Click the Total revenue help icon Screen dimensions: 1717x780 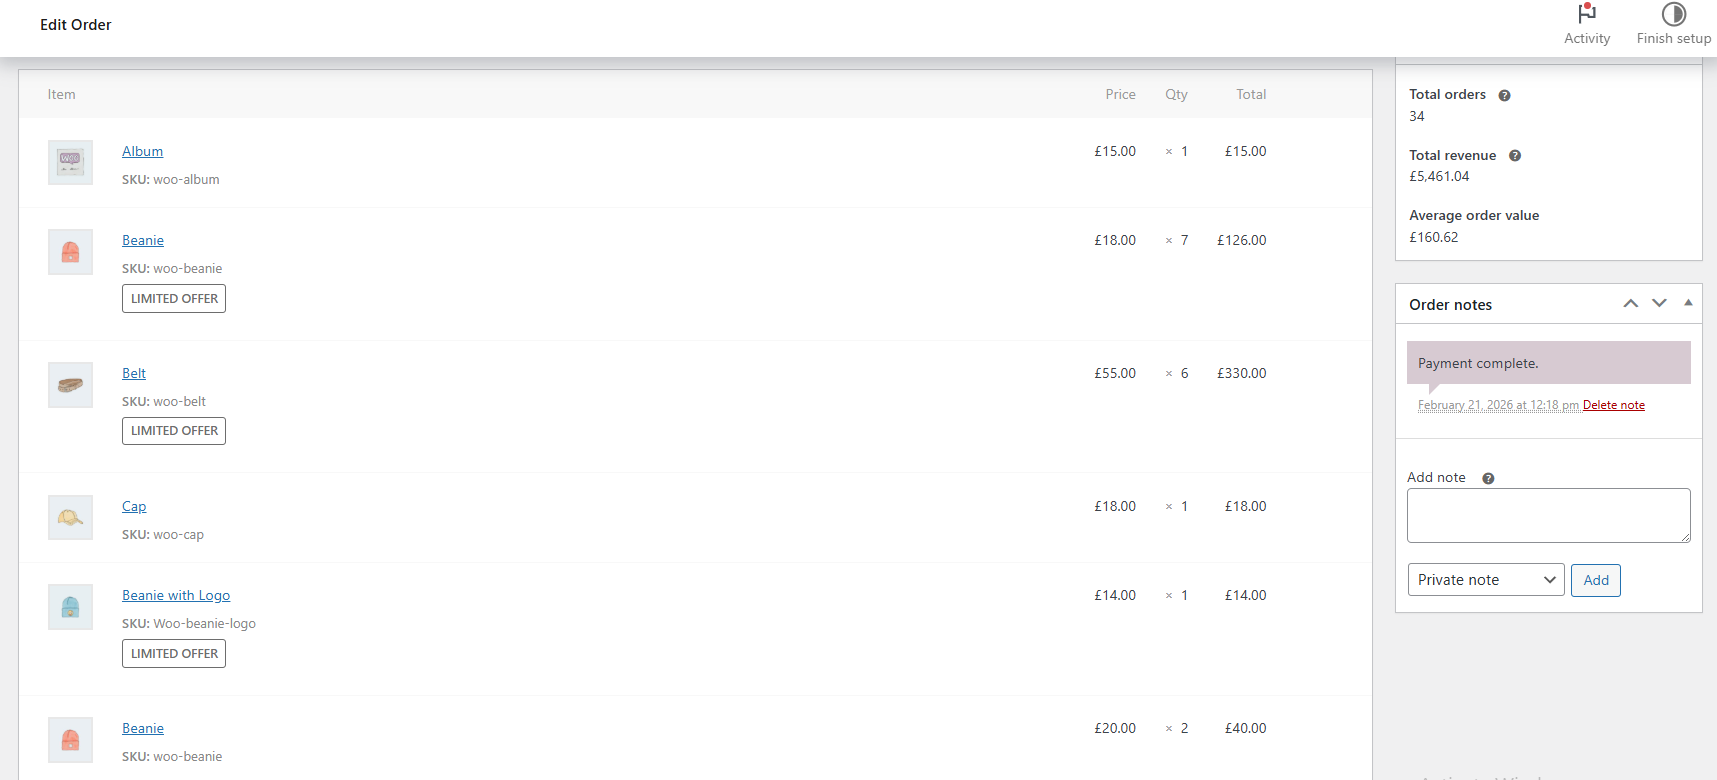1514,156
